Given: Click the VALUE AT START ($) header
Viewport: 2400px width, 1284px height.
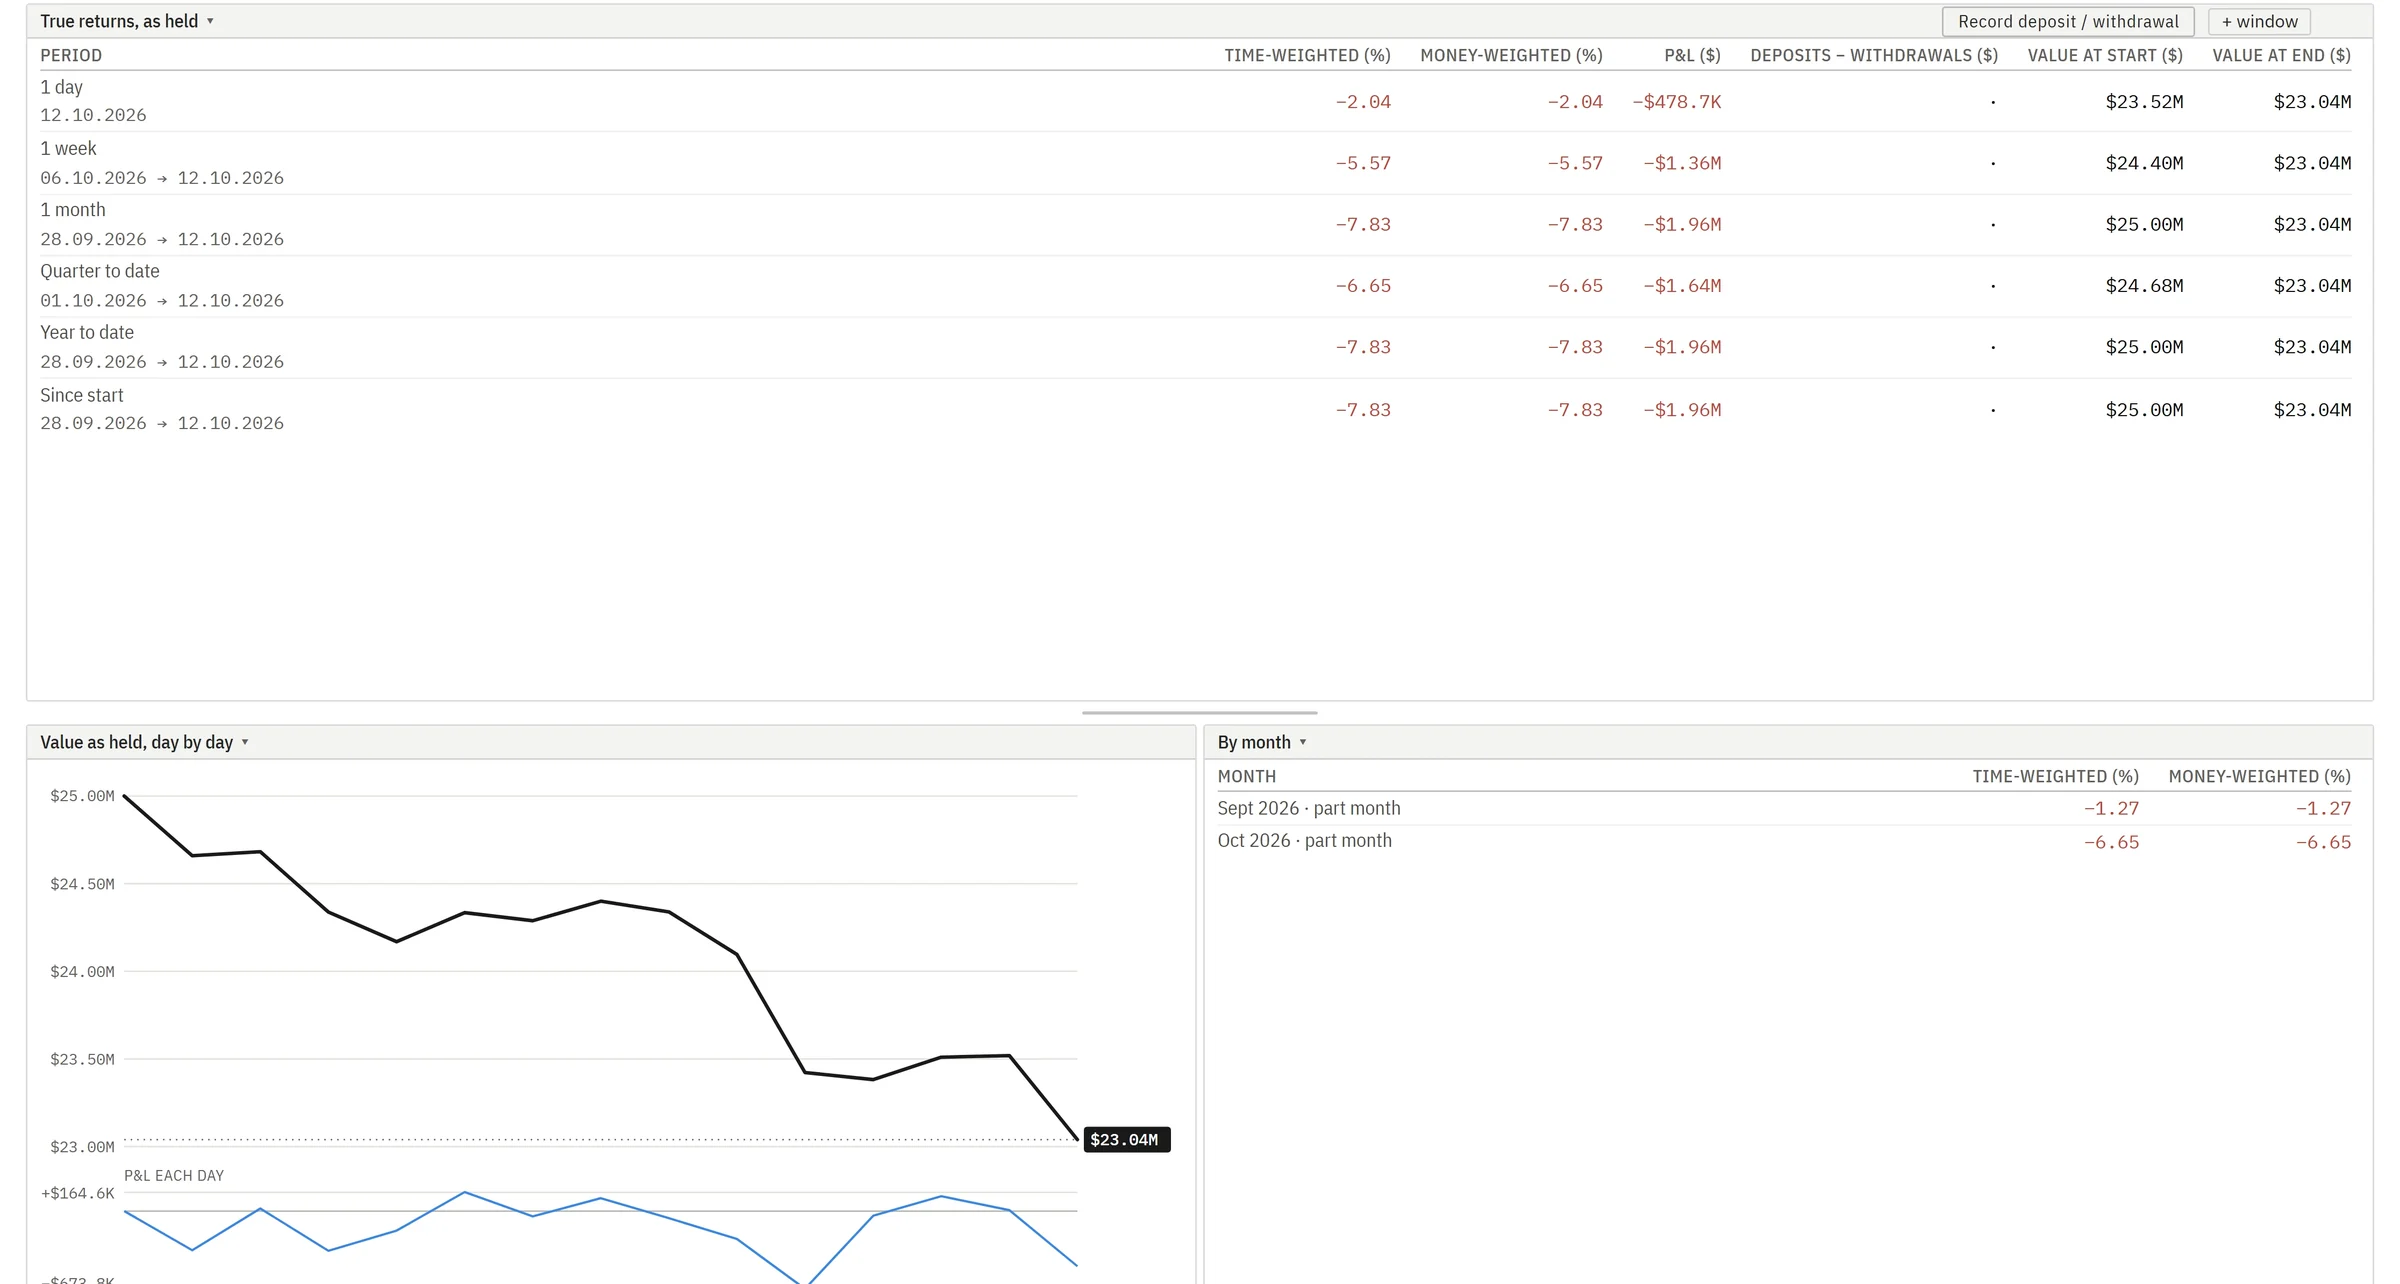Looking at the screenshot, I should [x=2105, y=55].
